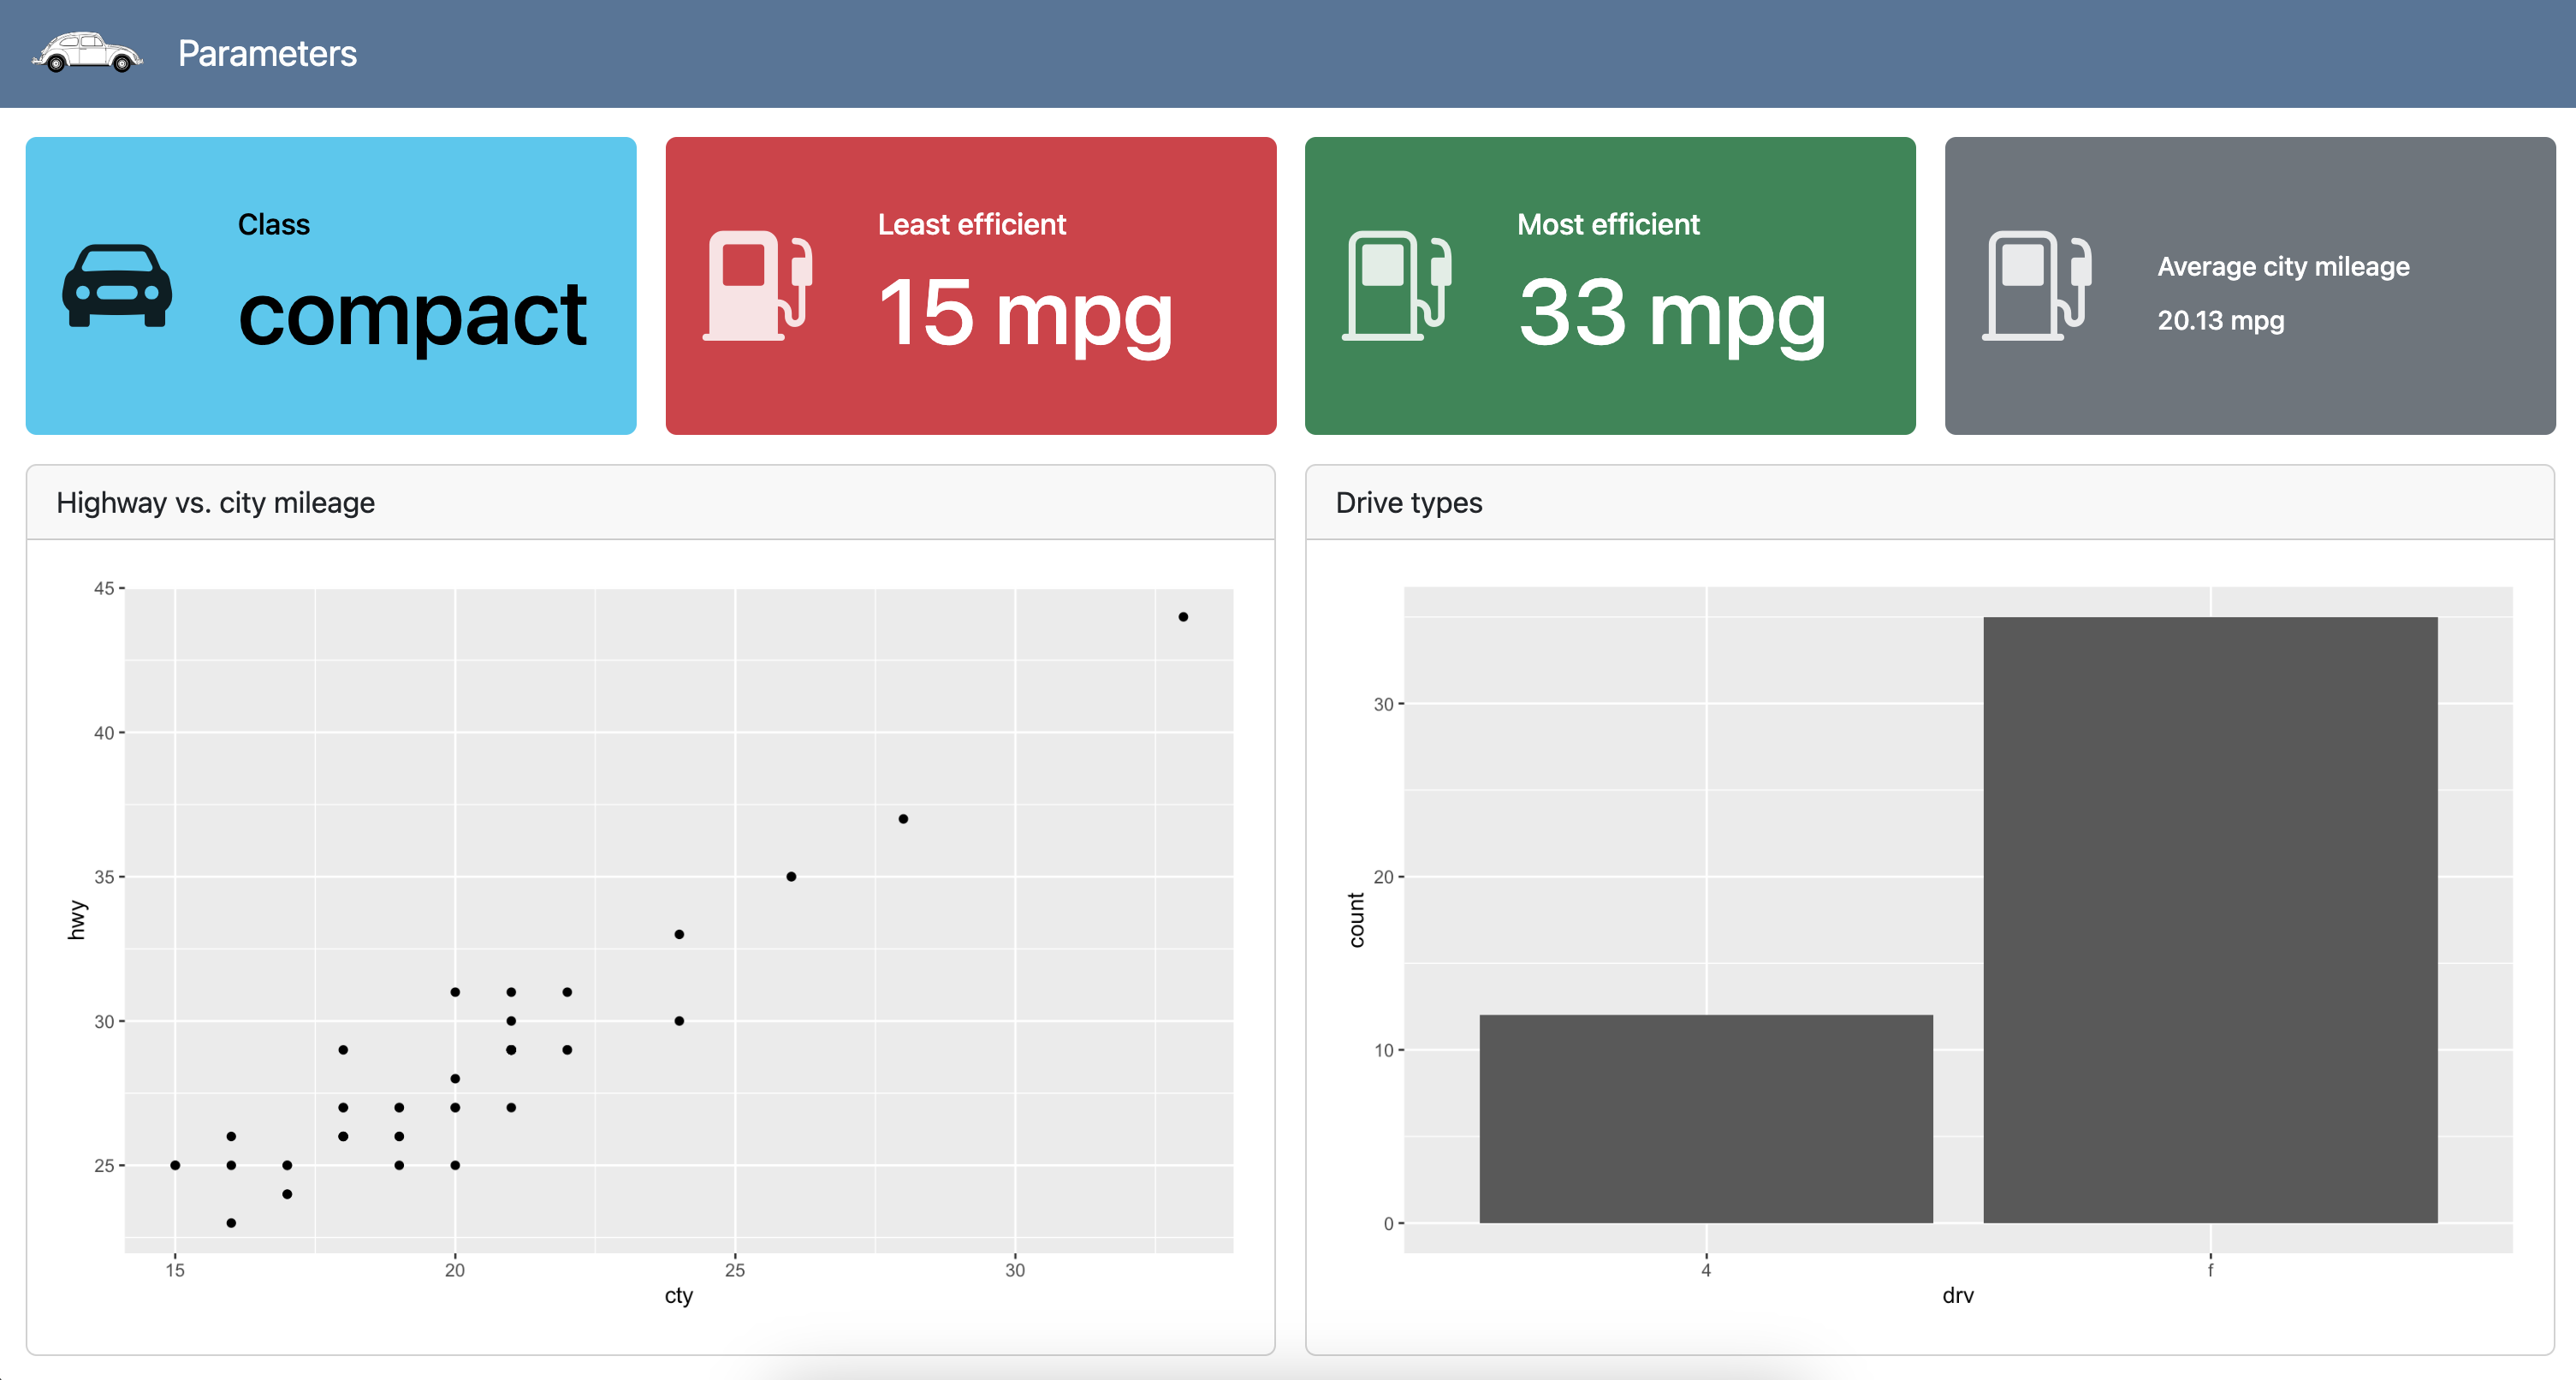Click the Drive types card header
Screen dimensions: 2576x1380
click(x=1408, y=503)
